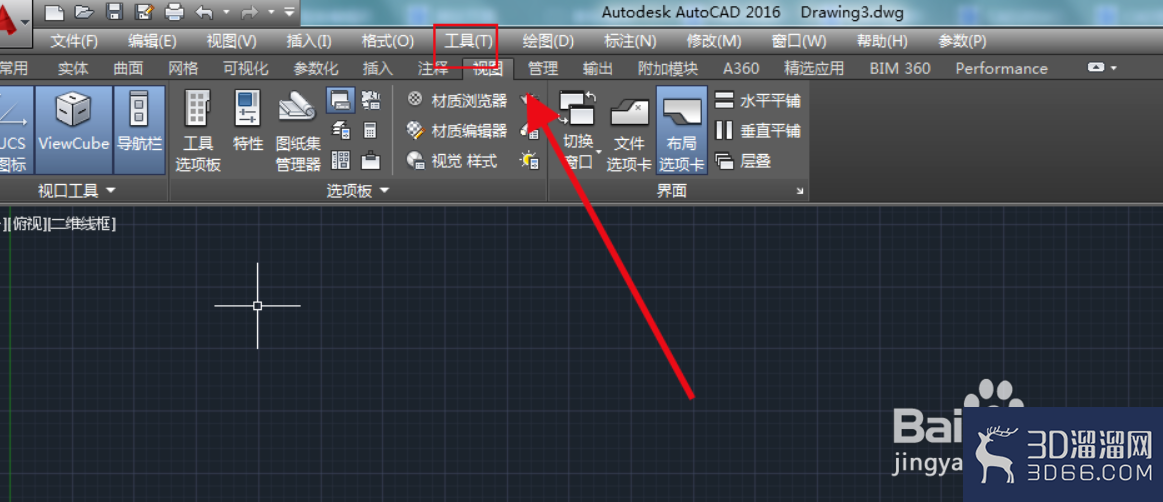Screen dimensions: 1163x502
Task: Open the 视觉 样式 visual styles manager
Action: click(452, 160)
